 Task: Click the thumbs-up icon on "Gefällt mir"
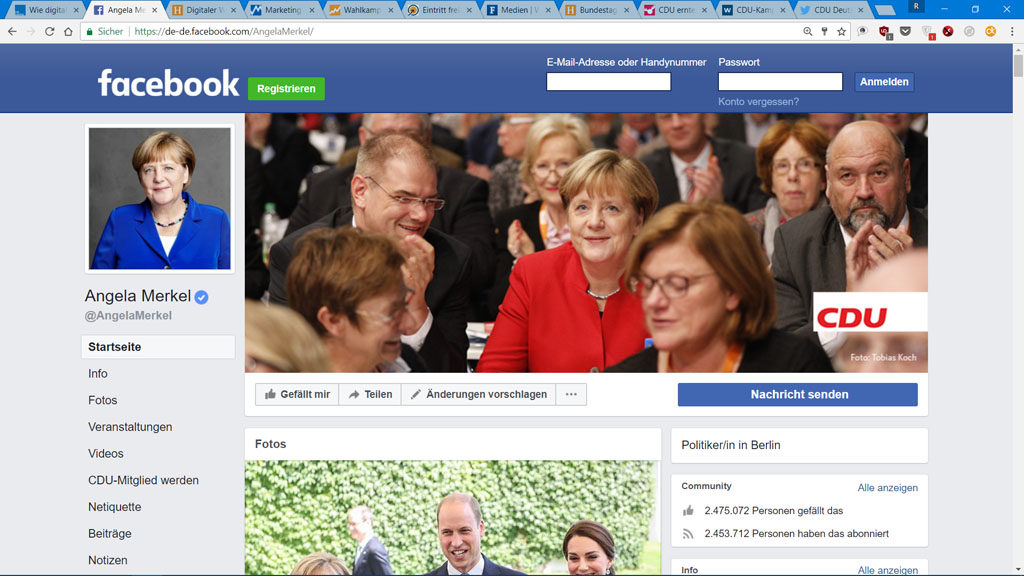pyautogui.click(x=270, y=394)
